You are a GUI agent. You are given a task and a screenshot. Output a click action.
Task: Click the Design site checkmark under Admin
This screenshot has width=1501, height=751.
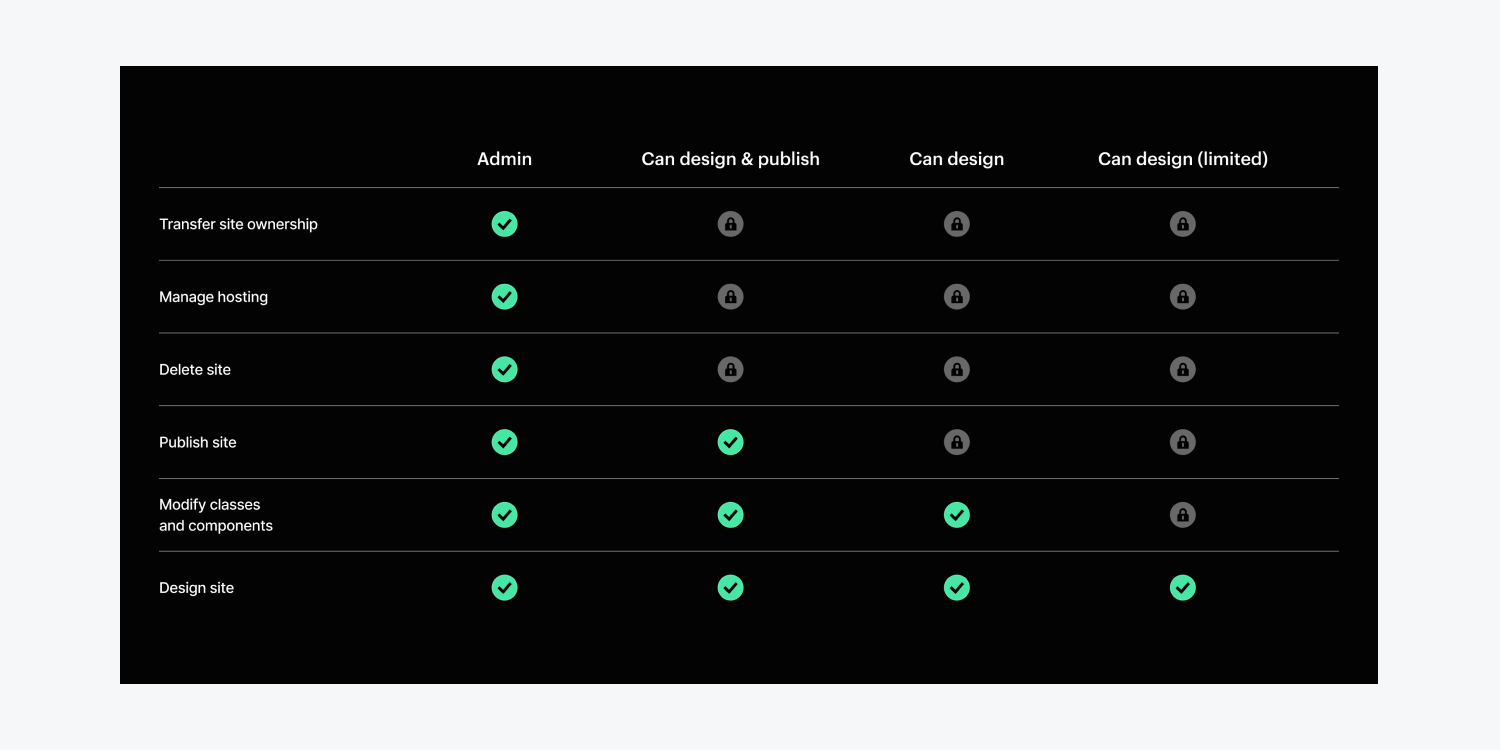[505, 588]
